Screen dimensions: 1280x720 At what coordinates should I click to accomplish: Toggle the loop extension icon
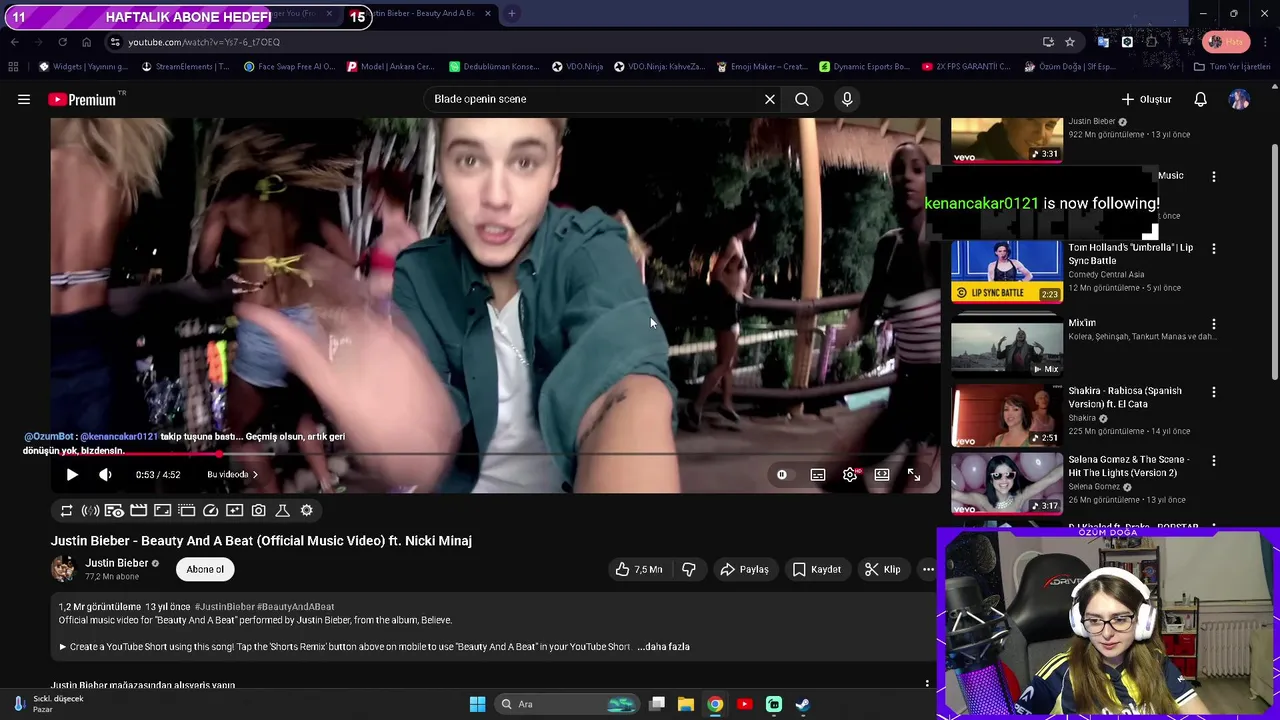point(67,511)
